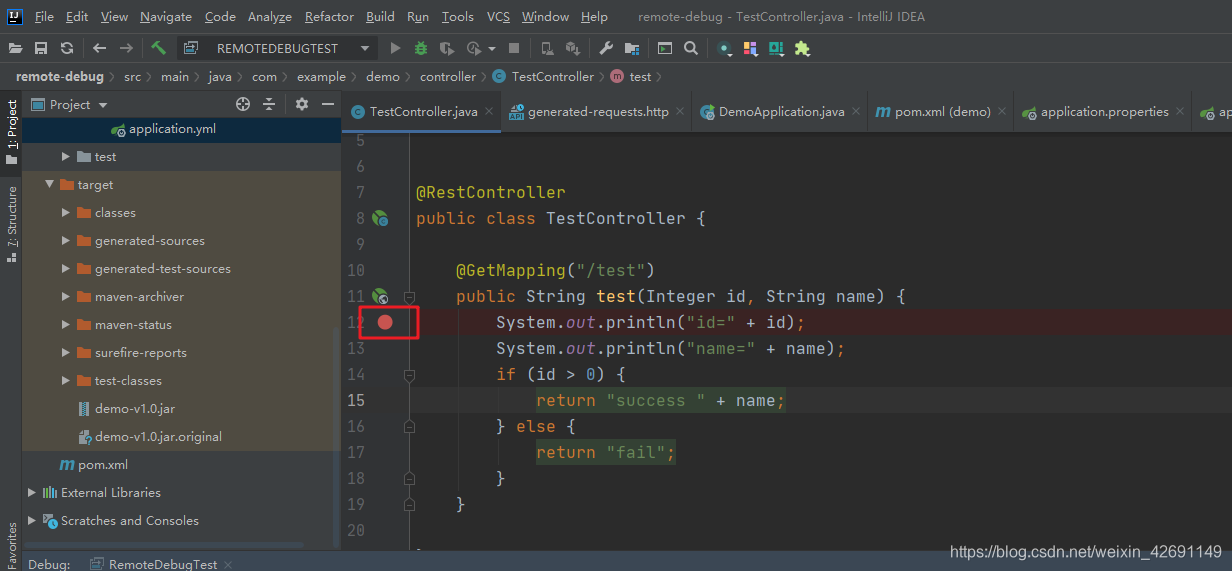This screenshot has height=571, width=1232.
Task: Click Collapse All icon in Project panel
Action: tap(269, 104)
